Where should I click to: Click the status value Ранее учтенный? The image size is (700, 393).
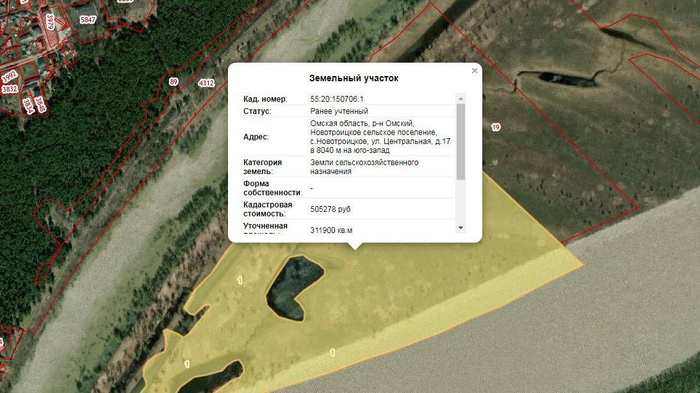point(339,111)
